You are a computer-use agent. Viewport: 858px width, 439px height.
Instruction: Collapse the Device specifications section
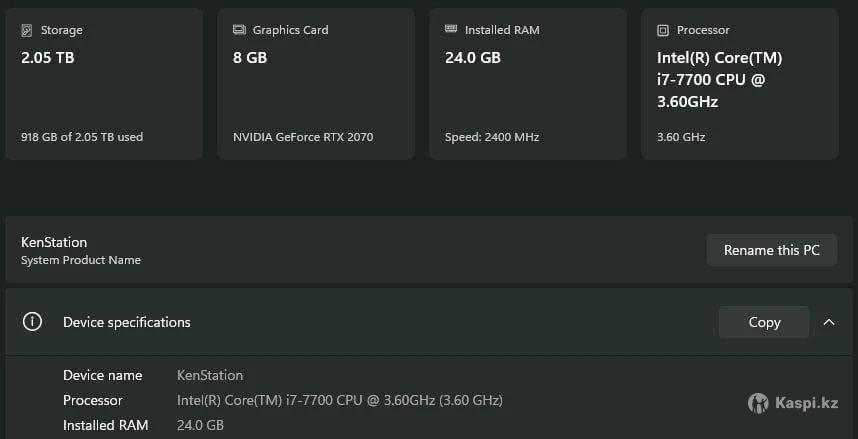pyautogui.click(x=829, y=322)
